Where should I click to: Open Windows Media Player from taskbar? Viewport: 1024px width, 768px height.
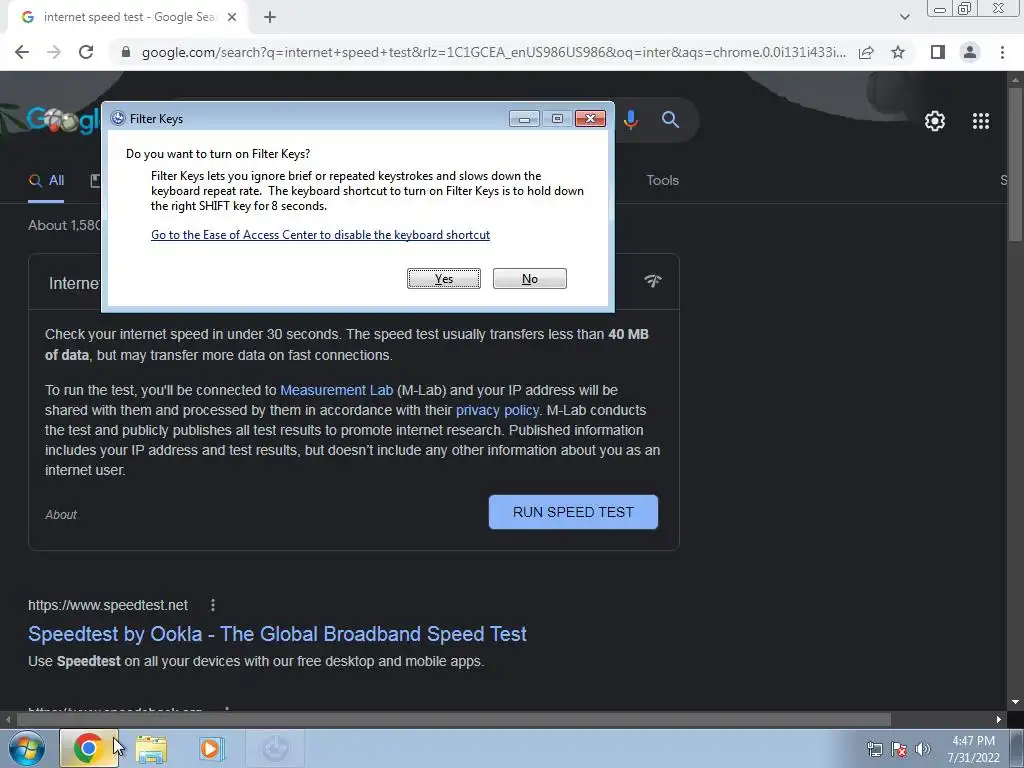[x=210, y=749]
